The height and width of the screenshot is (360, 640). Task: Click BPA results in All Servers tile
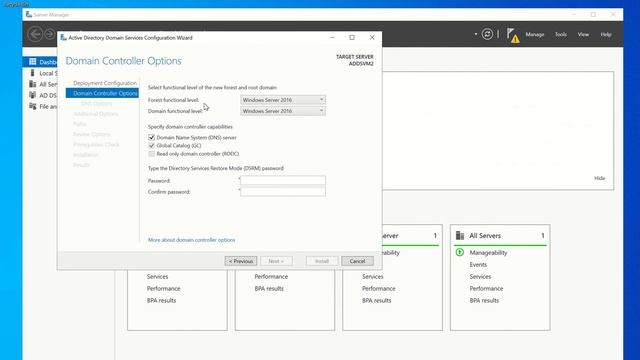click(484, 300)
